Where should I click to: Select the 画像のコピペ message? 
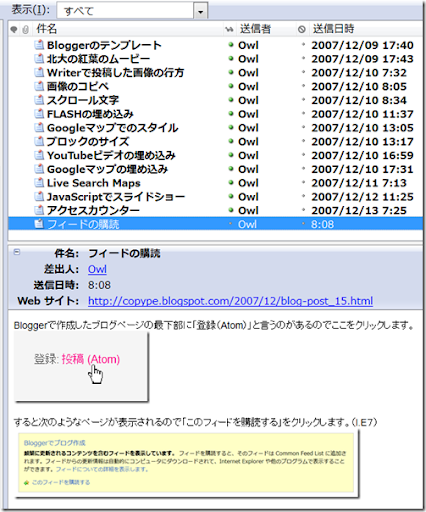point(215,86)
